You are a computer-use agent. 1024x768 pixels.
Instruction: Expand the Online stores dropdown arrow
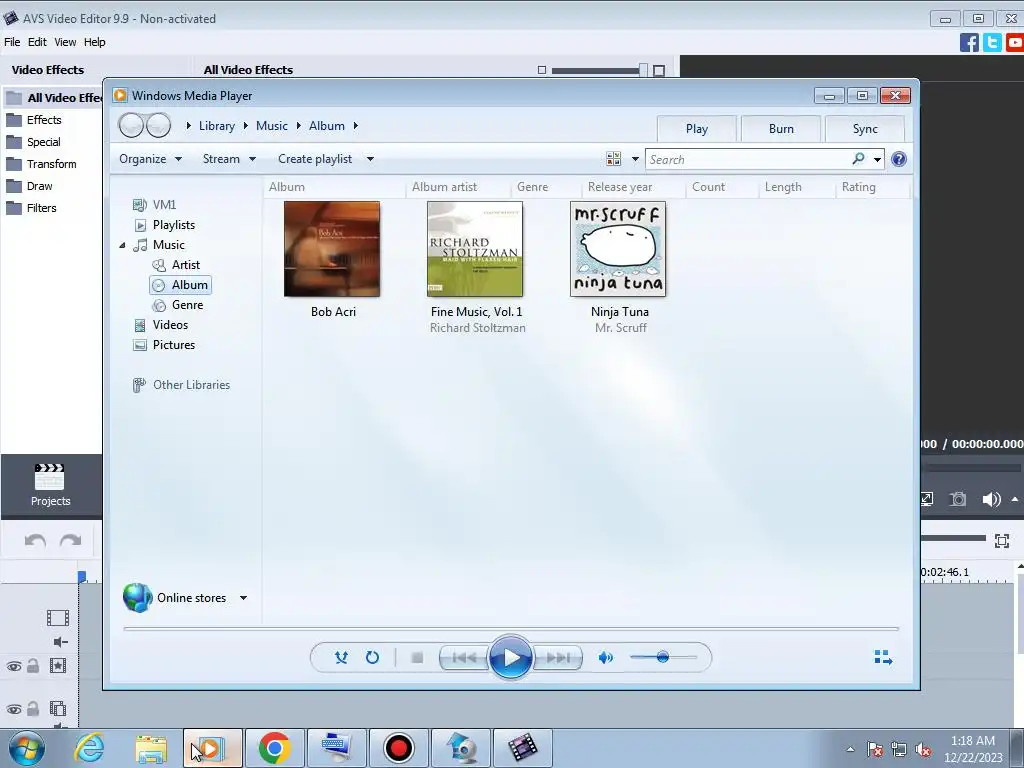(x=243, y=598)
